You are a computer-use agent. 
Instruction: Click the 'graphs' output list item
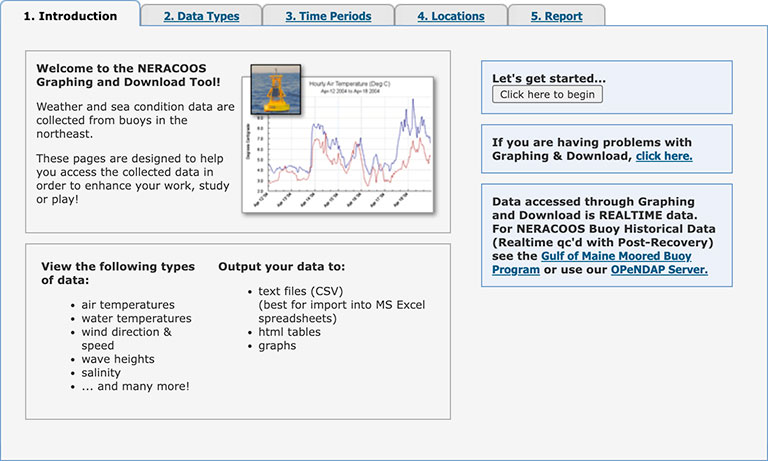[x=277, y=346]
